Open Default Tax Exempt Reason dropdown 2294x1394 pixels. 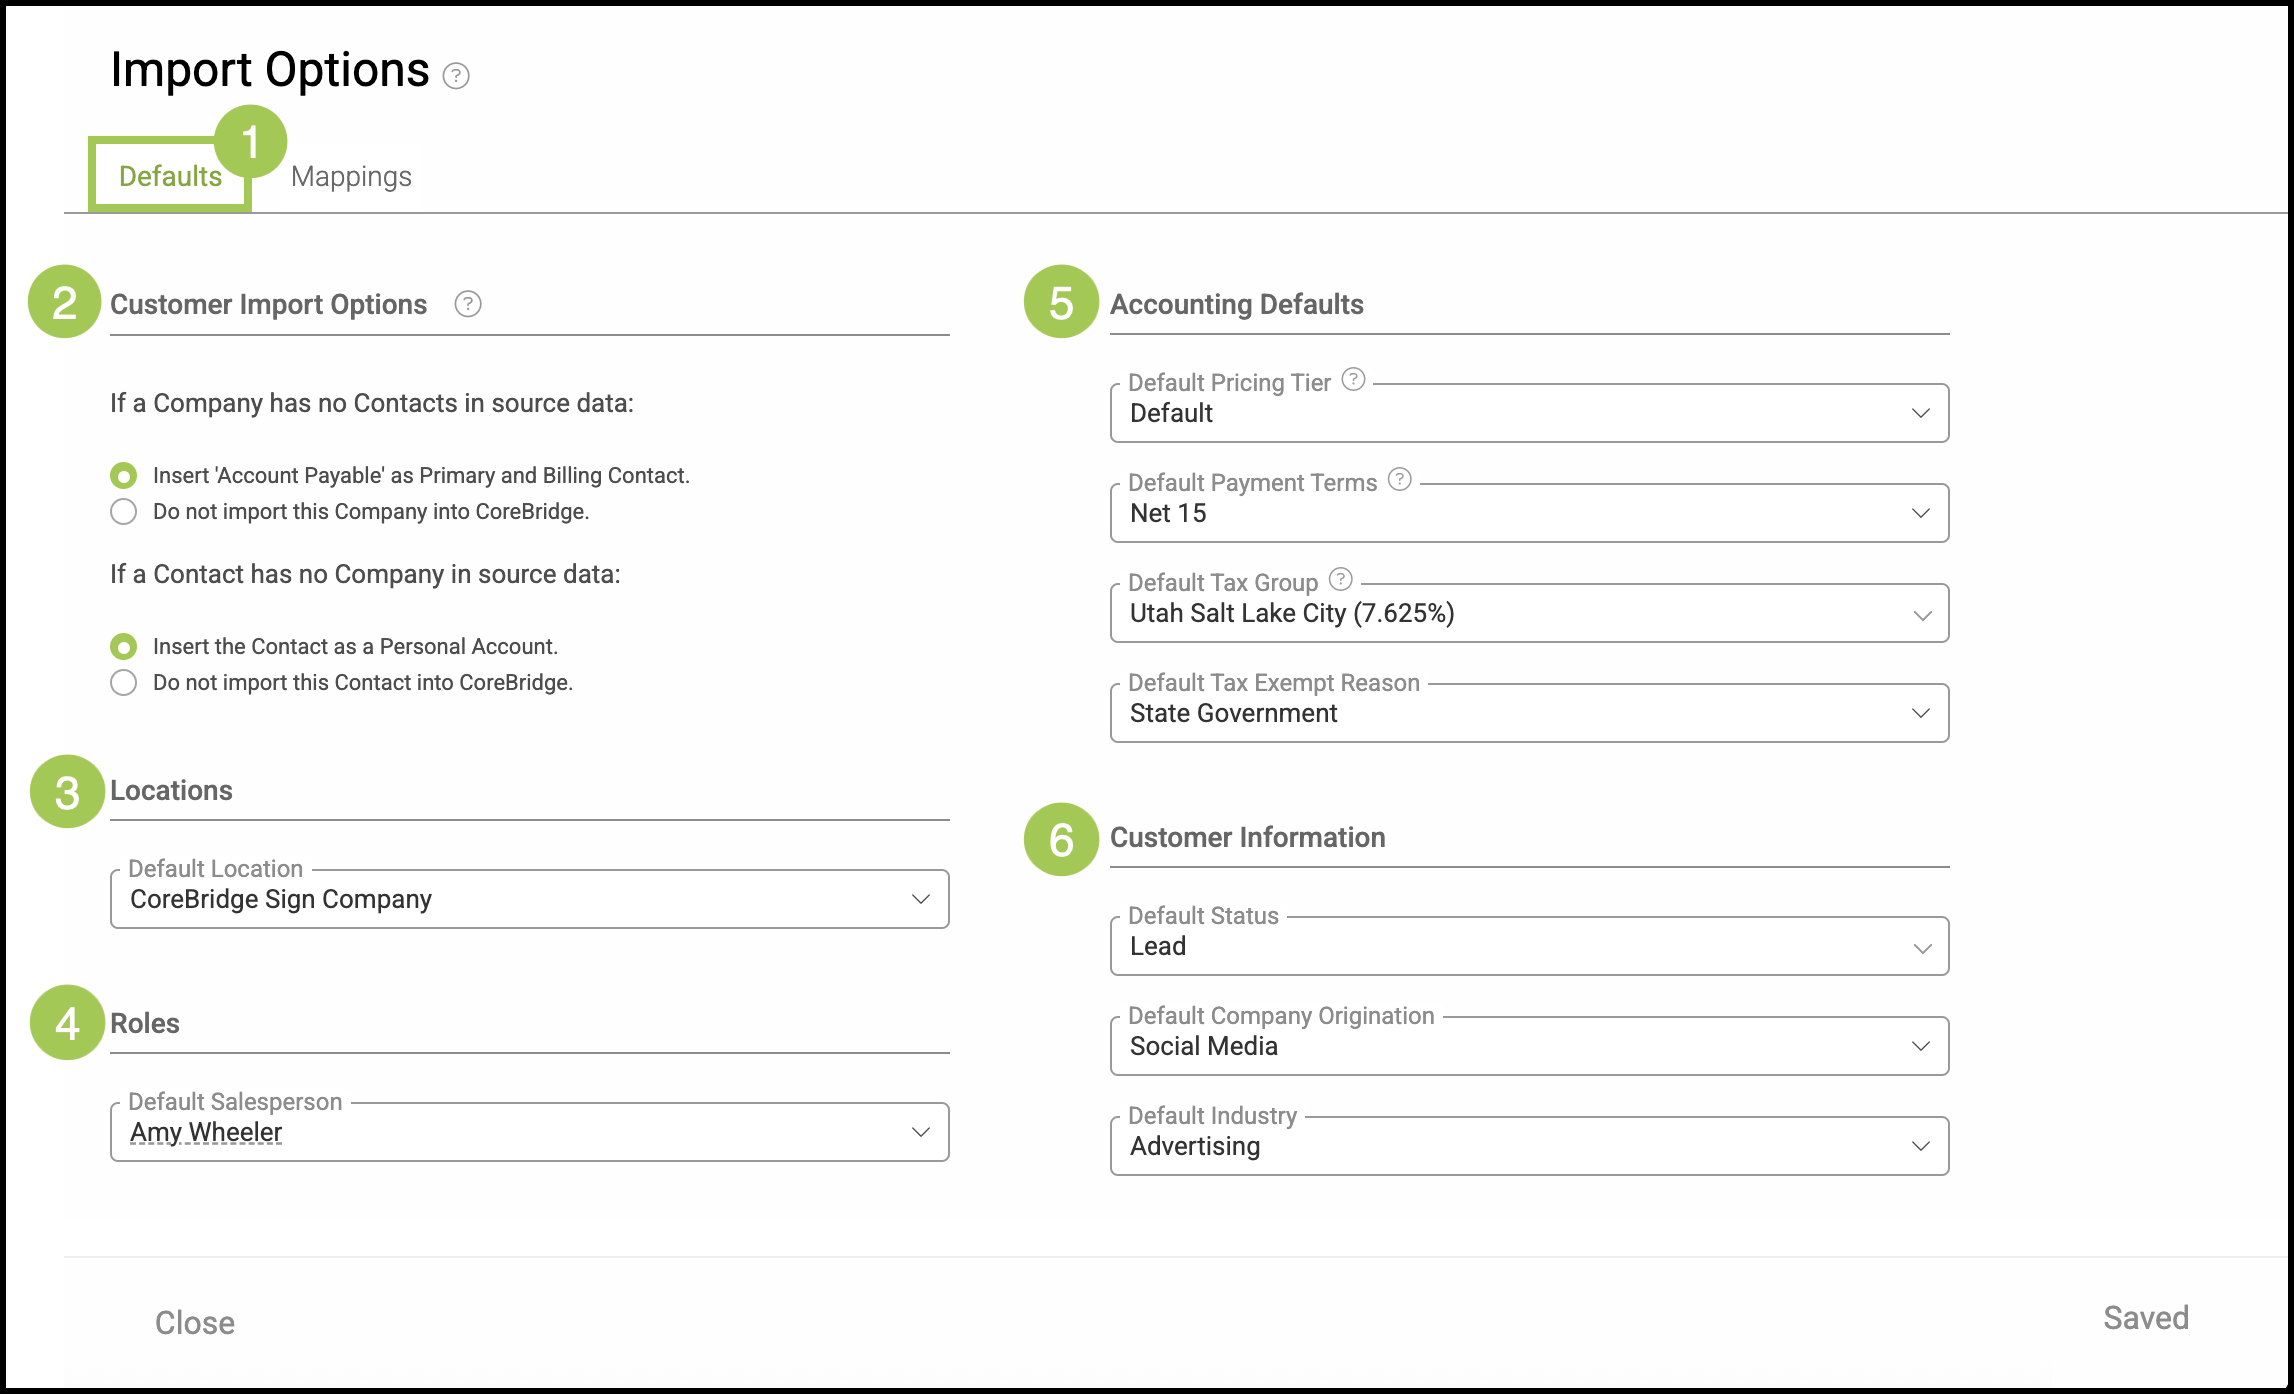click(x=1529, y=713)
